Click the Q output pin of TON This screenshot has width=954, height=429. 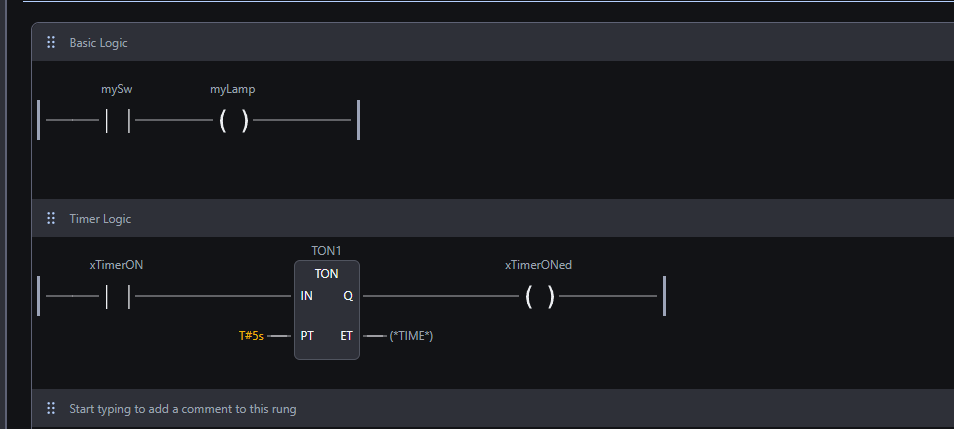click(347, 296)
